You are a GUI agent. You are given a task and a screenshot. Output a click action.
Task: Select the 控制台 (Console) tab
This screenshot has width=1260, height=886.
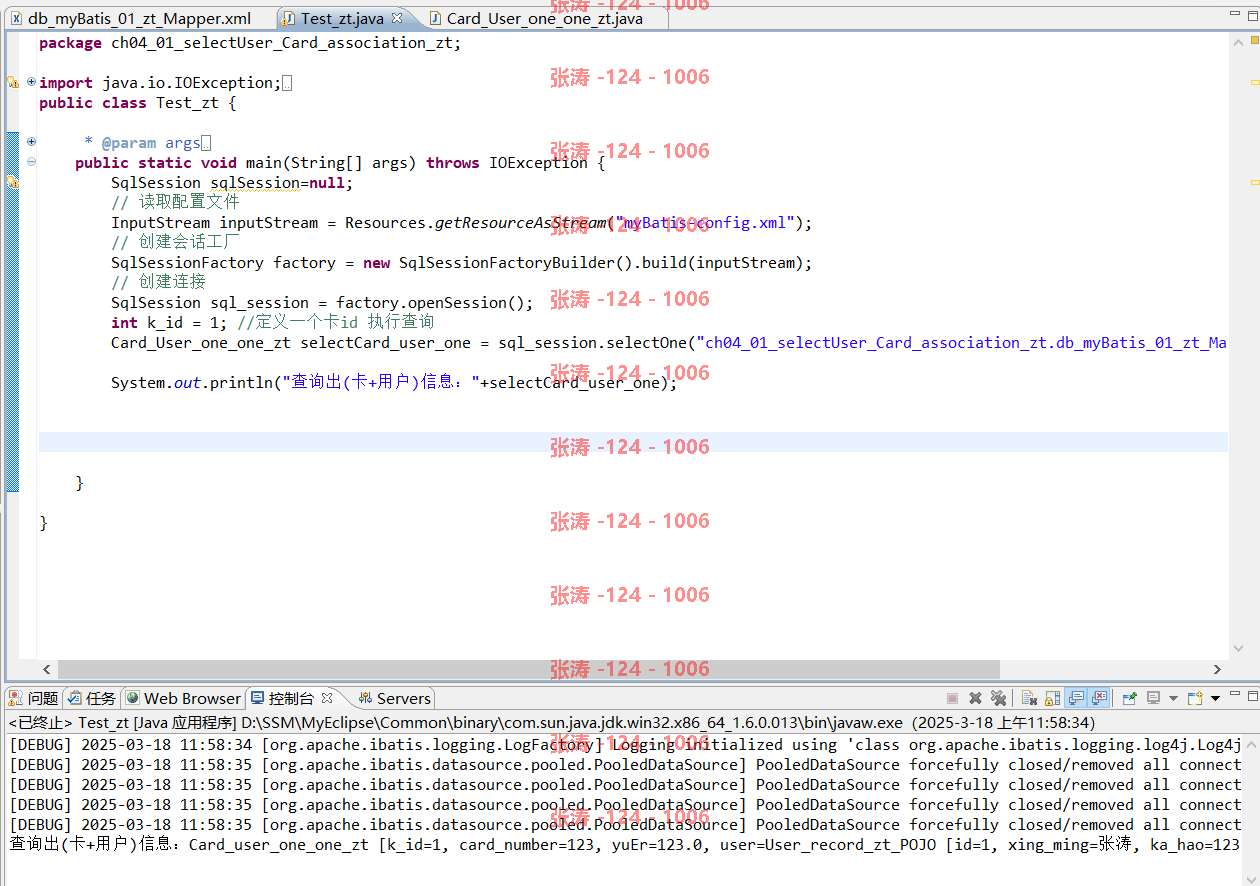291,698
